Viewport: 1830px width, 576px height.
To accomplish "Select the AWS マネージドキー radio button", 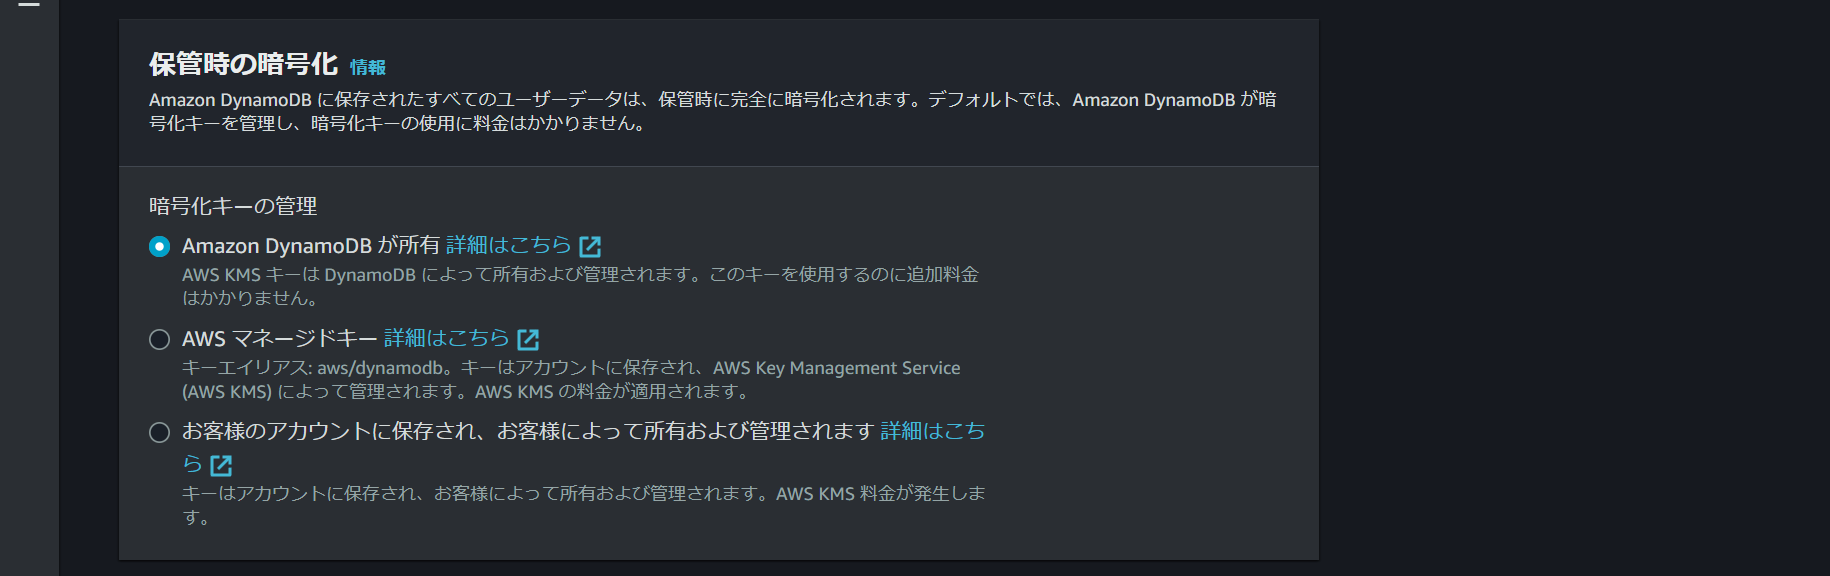I will (159, 339).
